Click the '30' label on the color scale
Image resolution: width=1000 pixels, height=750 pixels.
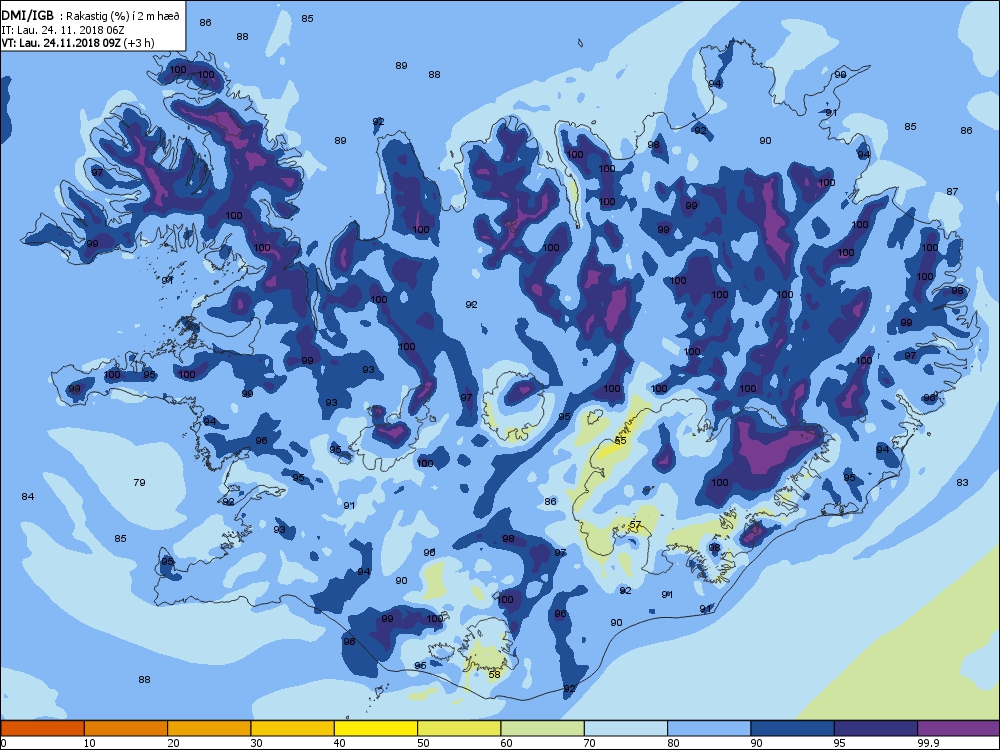coord(256,743)
